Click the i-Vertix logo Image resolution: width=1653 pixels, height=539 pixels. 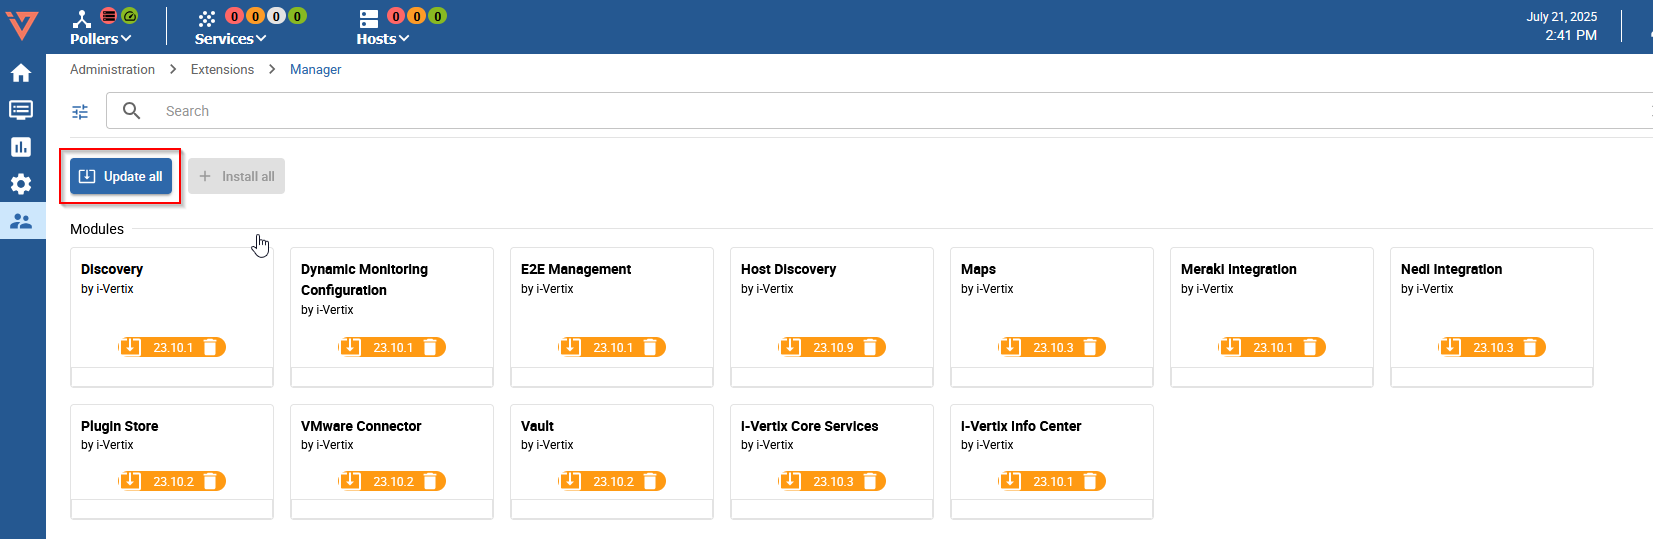coord(22,25)
